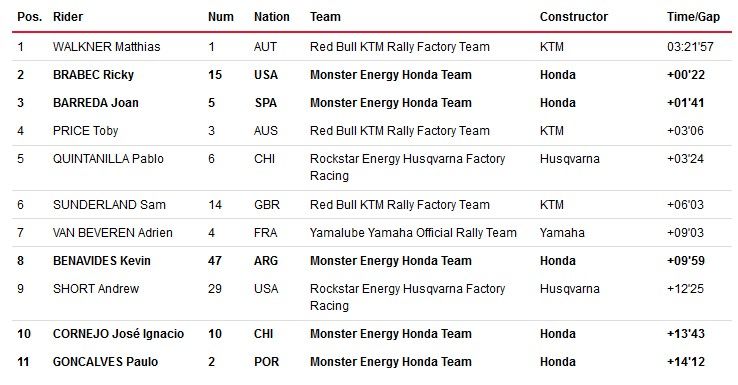Select GONCALVES Paulo rider name
The width and height of the screenshot is (738, 385).
click(105, 361)
